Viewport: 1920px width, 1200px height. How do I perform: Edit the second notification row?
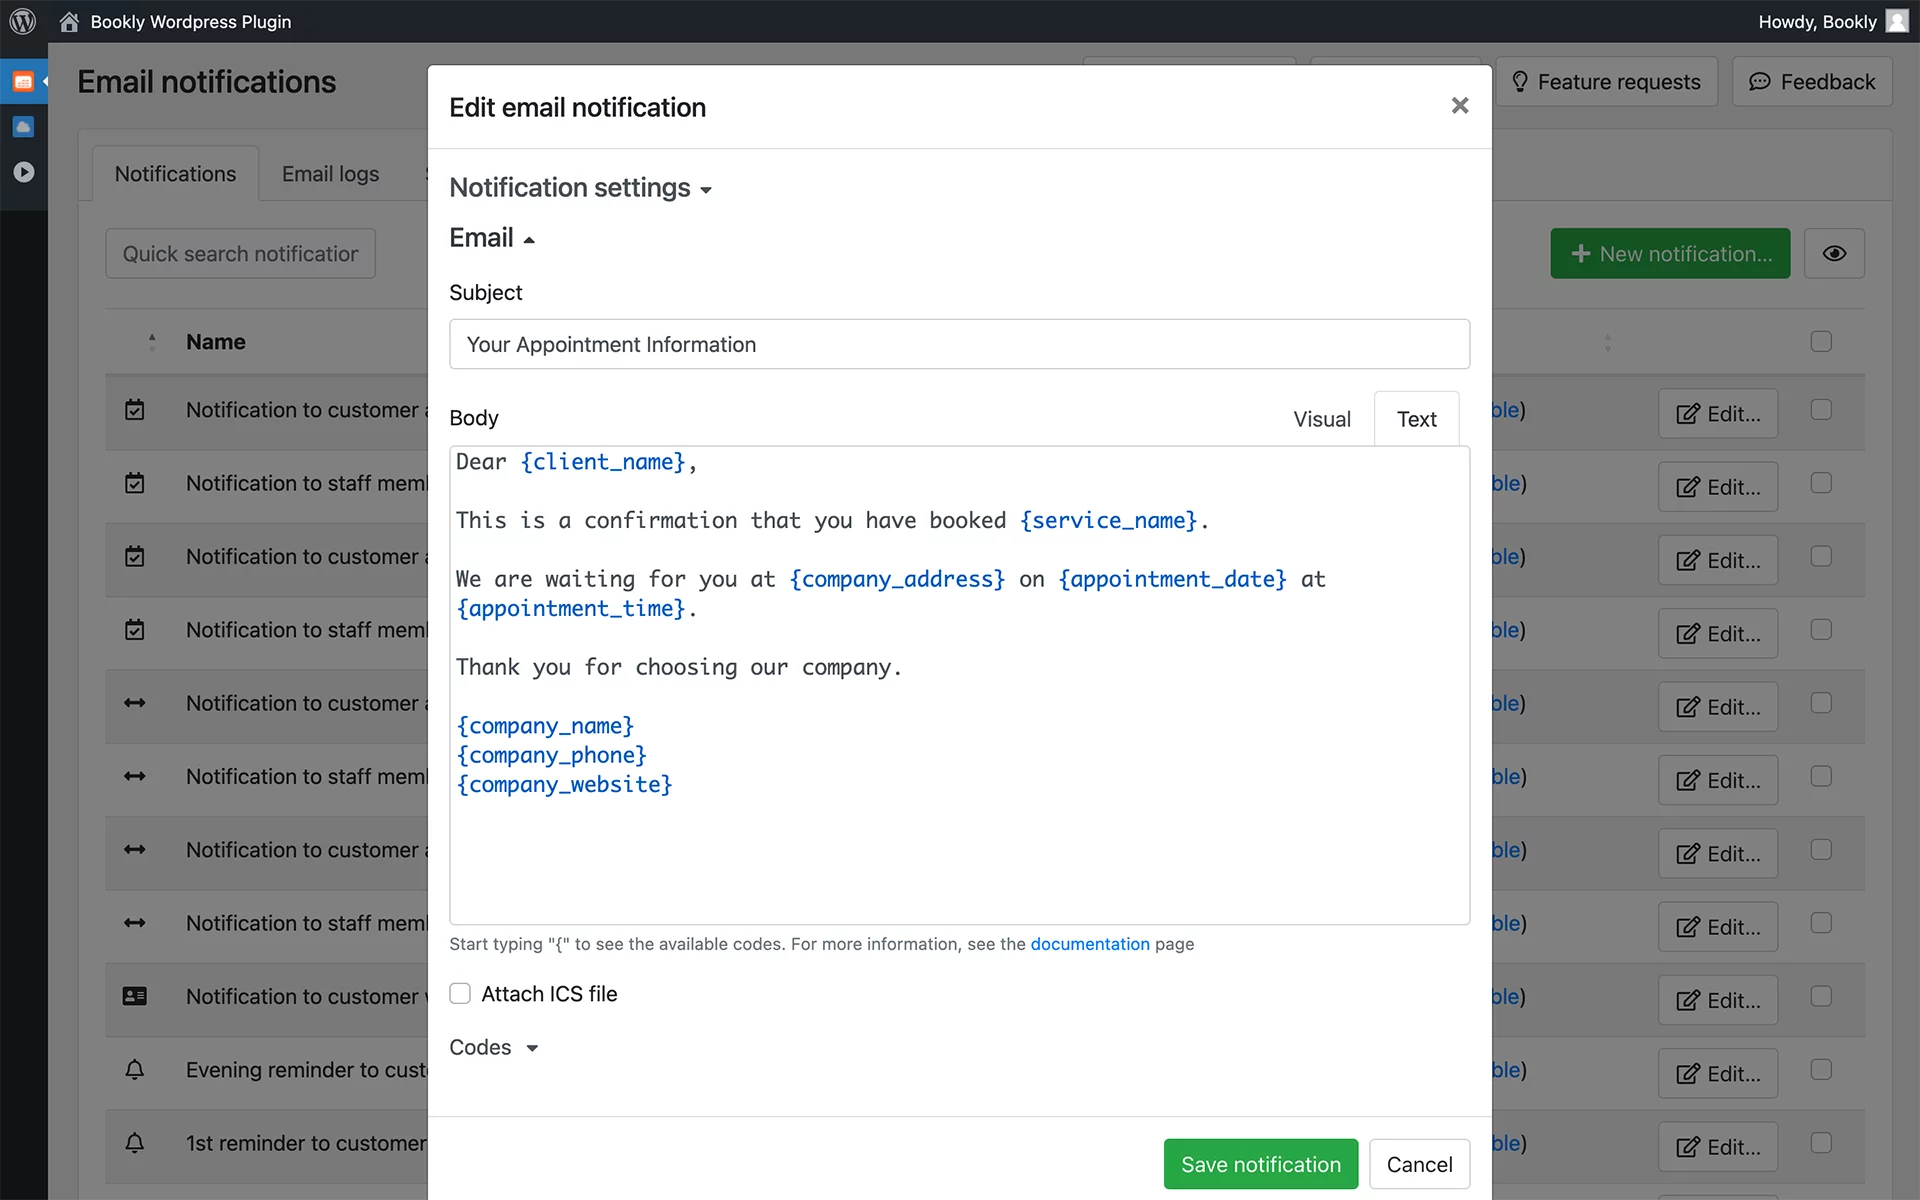tap(1718, 487)
